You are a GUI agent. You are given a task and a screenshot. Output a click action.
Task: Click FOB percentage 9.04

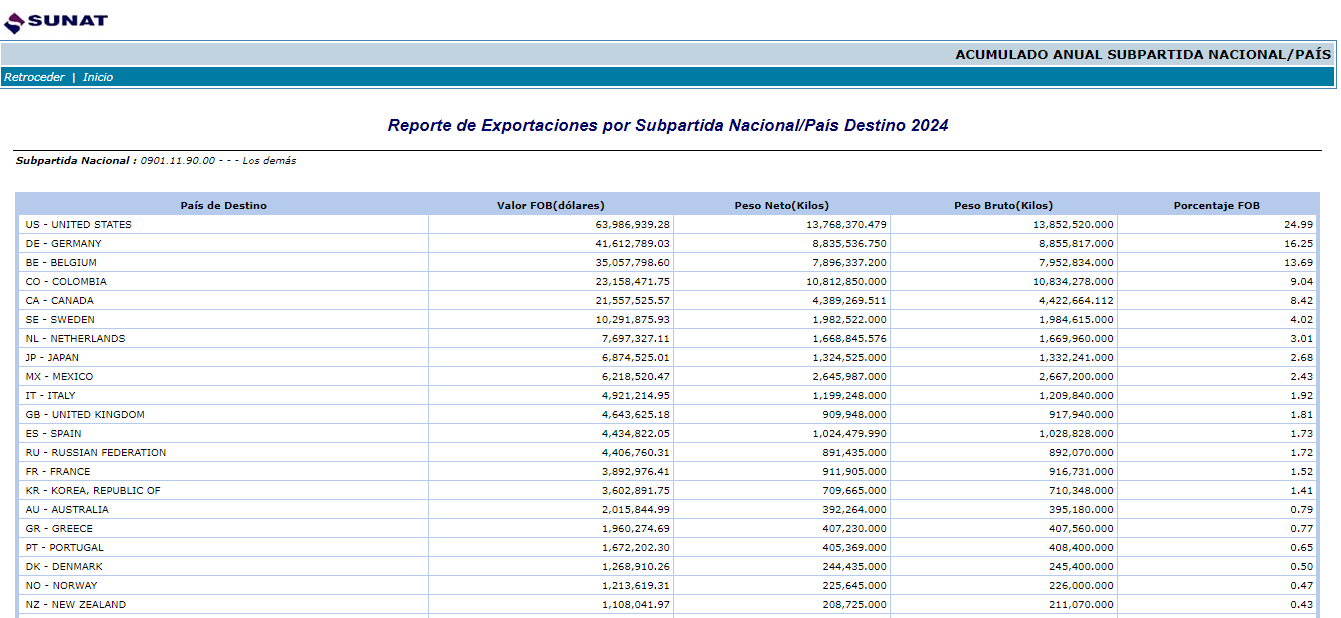click(x=1304, y=282)
